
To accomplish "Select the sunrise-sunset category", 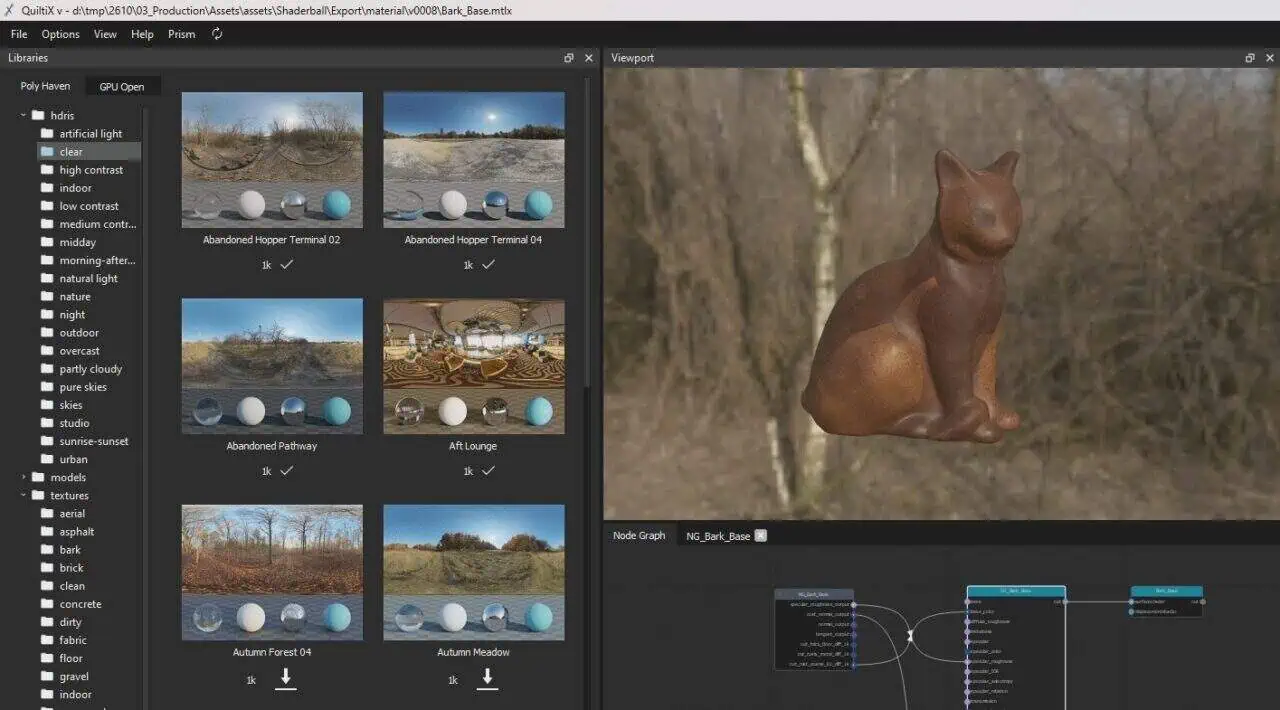I will click(94, 441).
